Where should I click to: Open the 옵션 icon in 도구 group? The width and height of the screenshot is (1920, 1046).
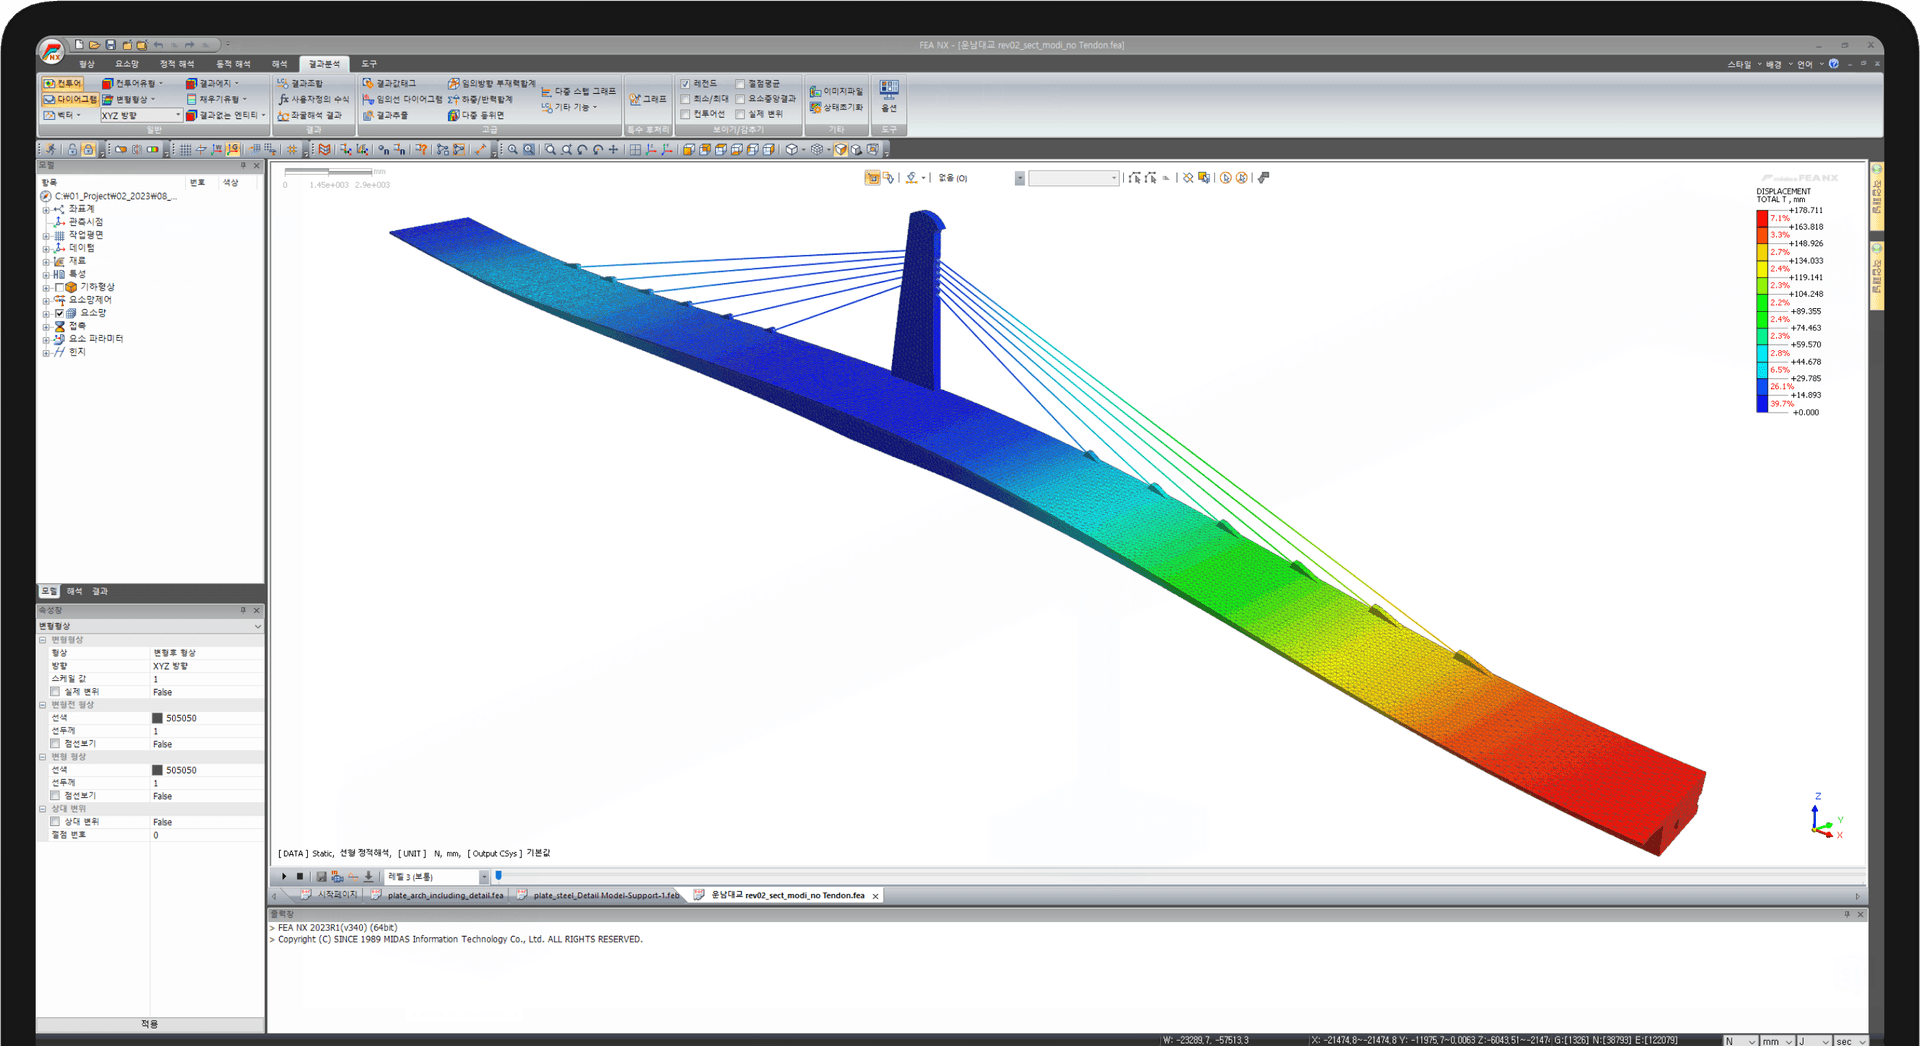tap(887, 96)
